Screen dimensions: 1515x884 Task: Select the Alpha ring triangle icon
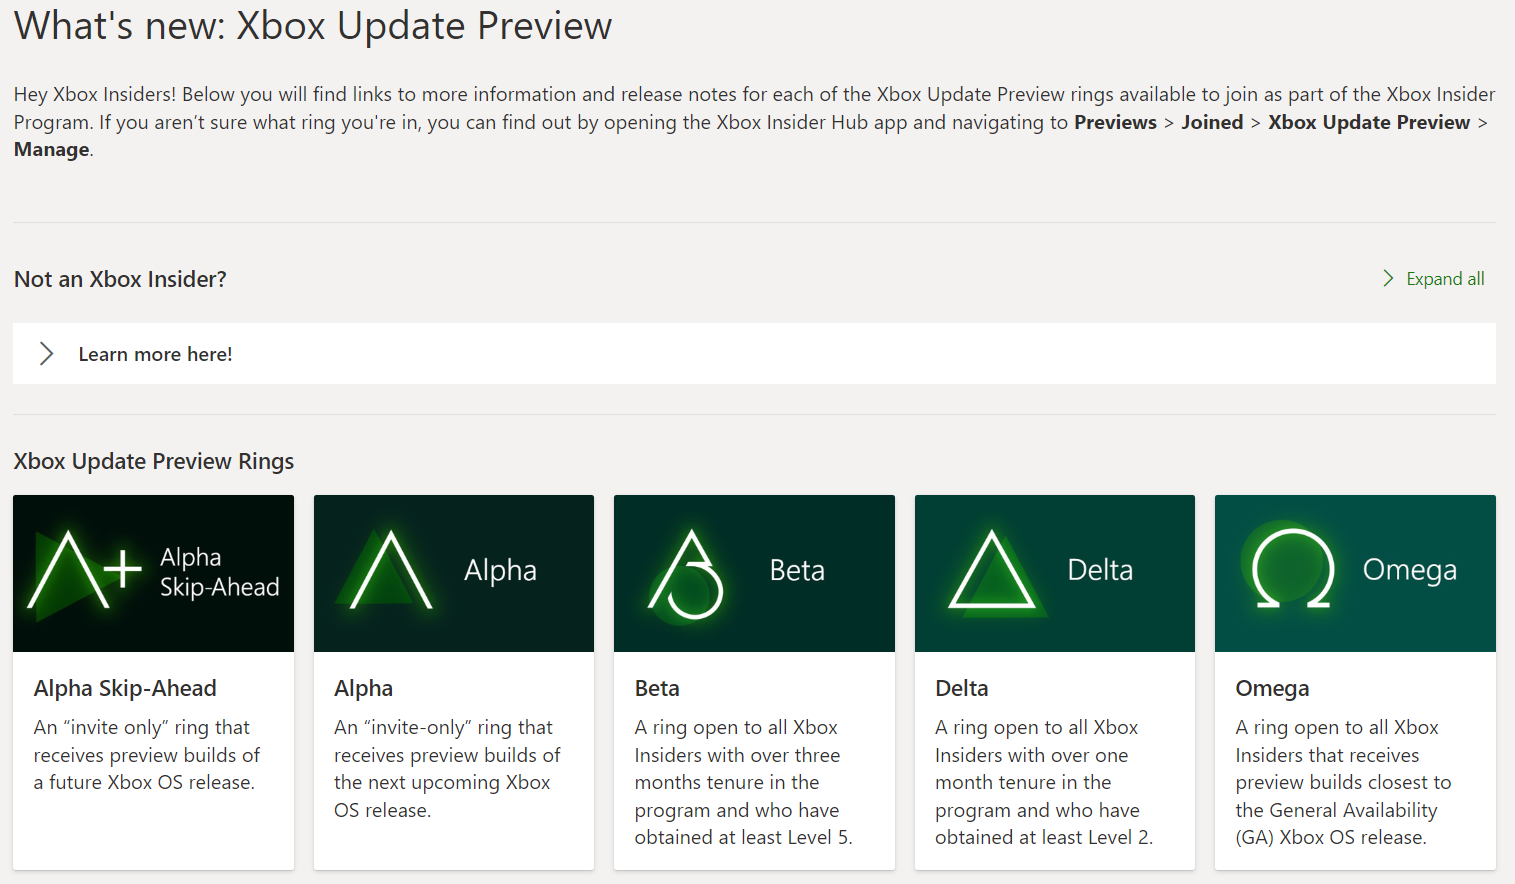point(387,573)
